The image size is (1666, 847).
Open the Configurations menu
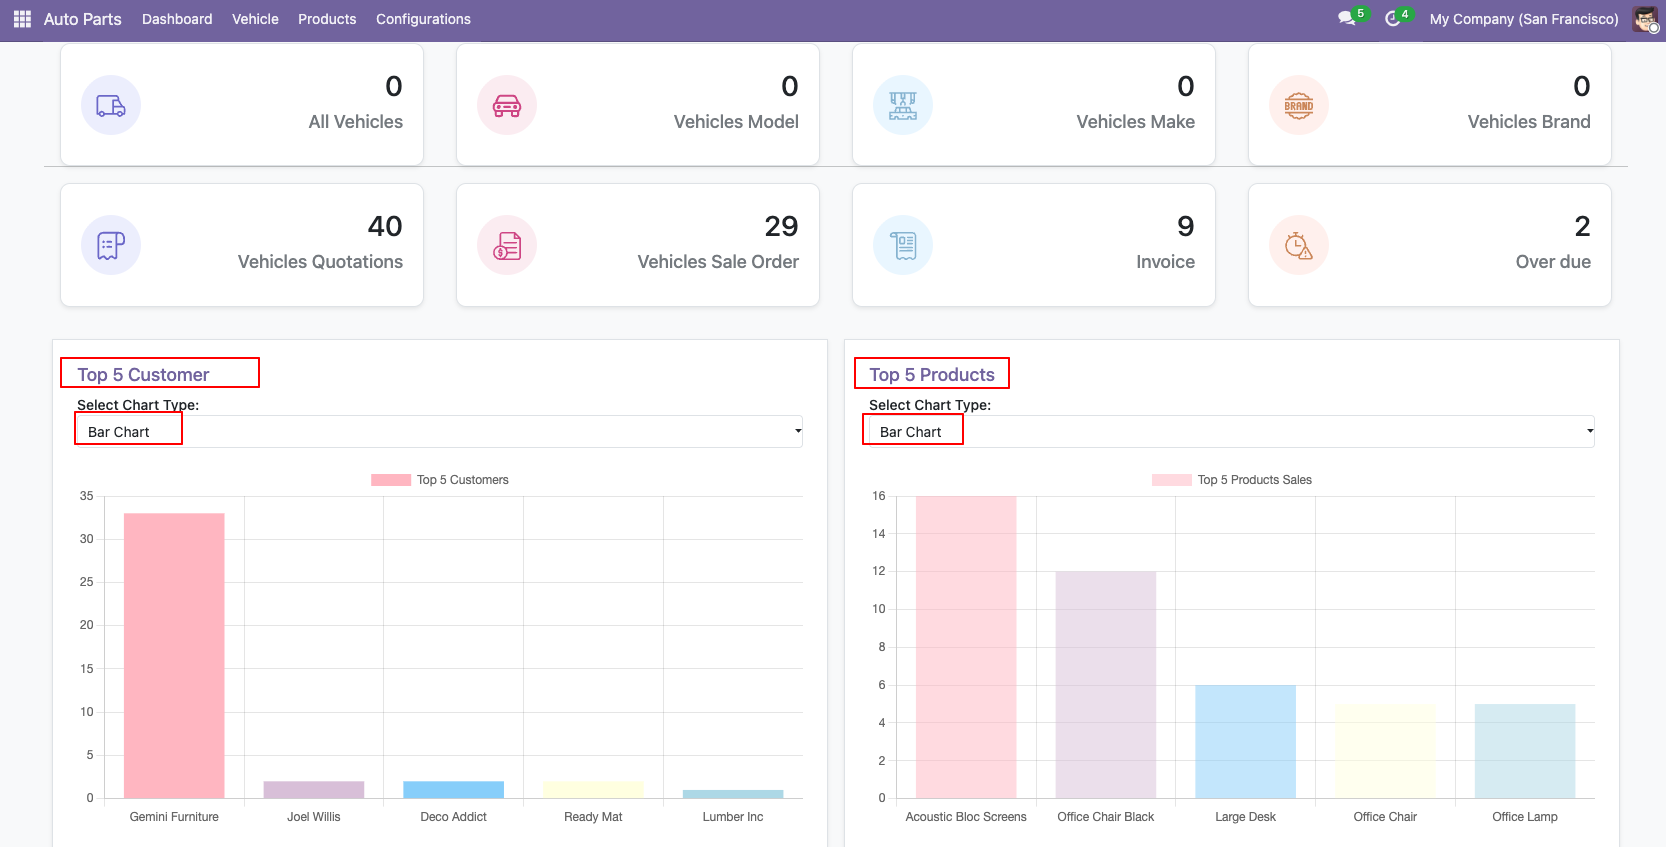(x=423, y=19)
